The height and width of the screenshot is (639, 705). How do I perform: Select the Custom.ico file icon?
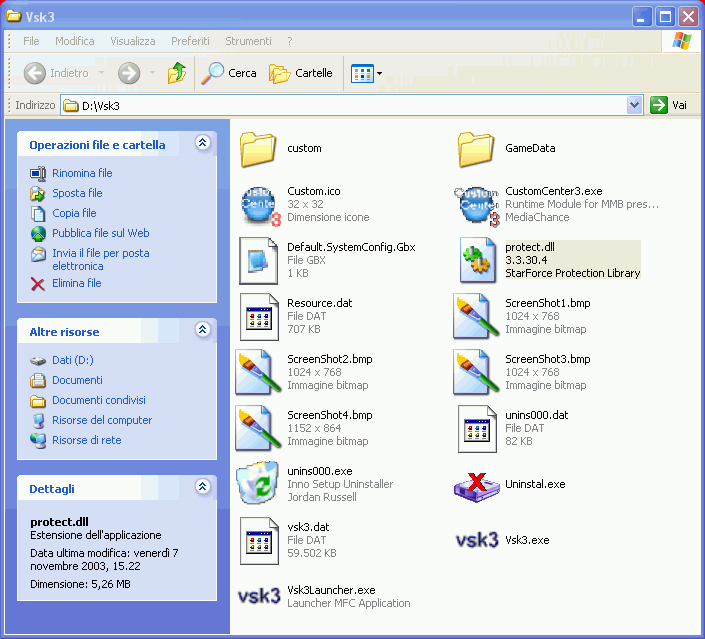[x=260, y=206]
